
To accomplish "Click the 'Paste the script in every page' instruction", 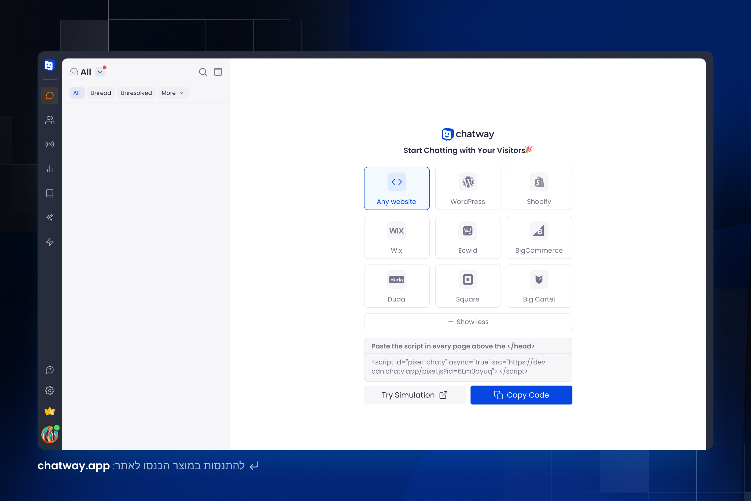I will coord(453,346).
